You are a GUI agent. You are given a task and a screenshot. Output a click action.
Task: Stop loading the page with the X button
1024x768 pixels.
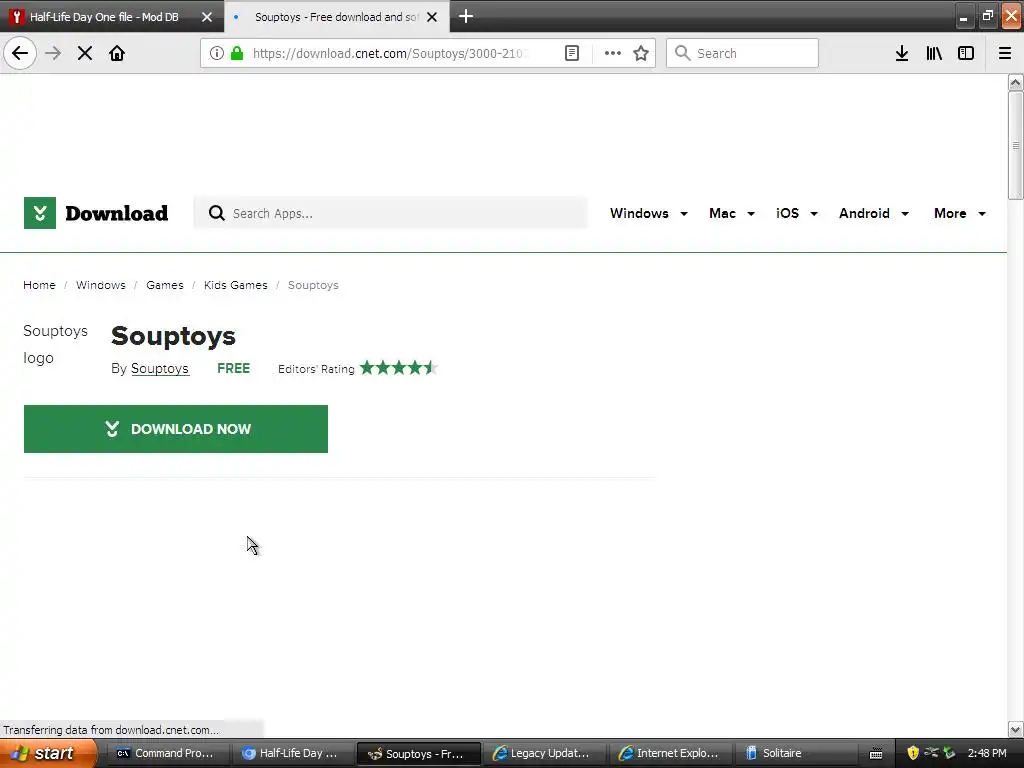[x=84, y=53]
